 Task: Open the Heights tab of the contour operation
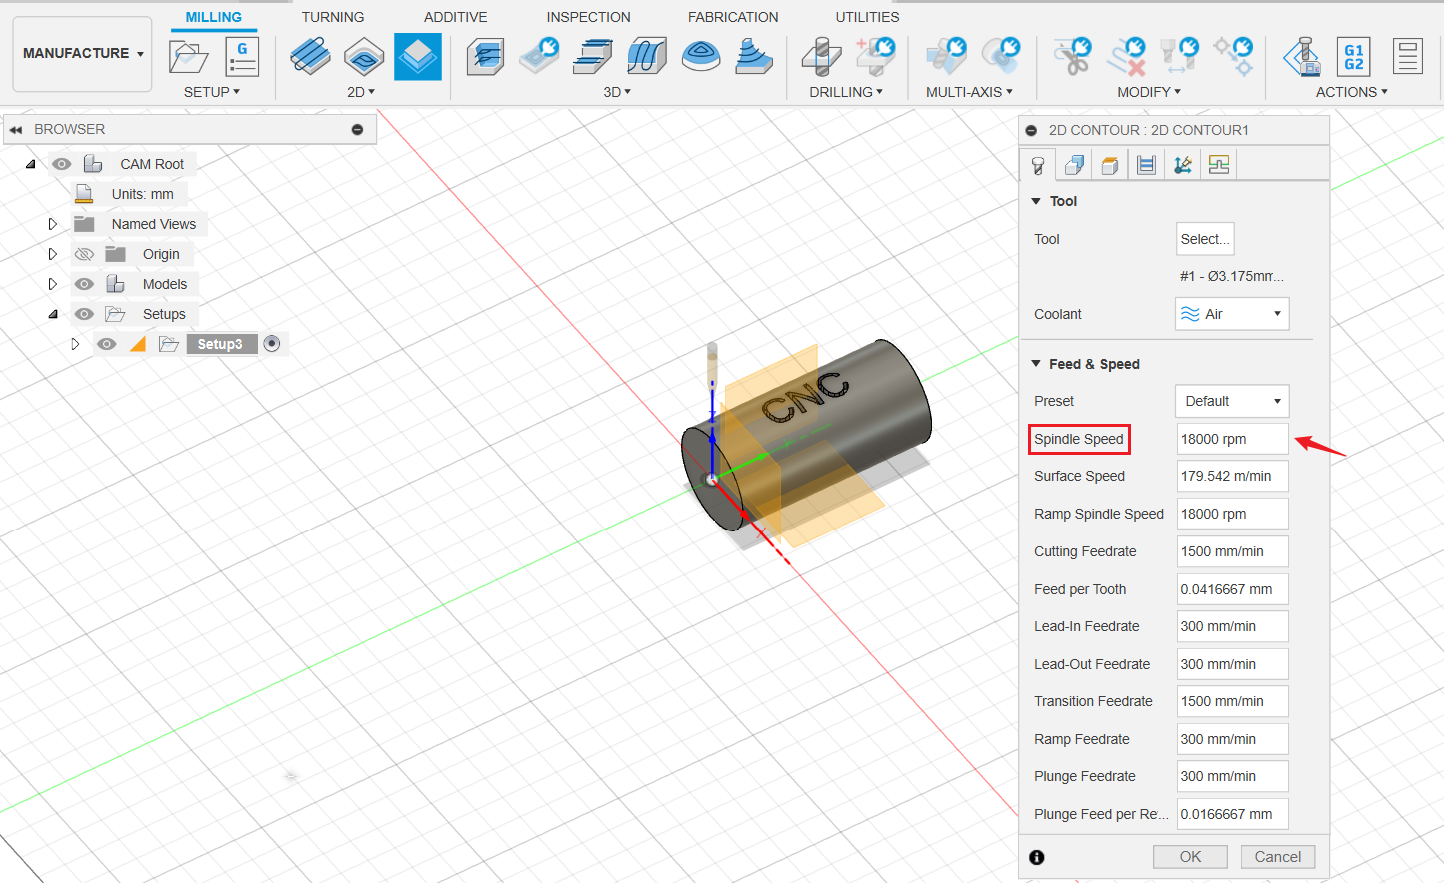point(1109,164)
